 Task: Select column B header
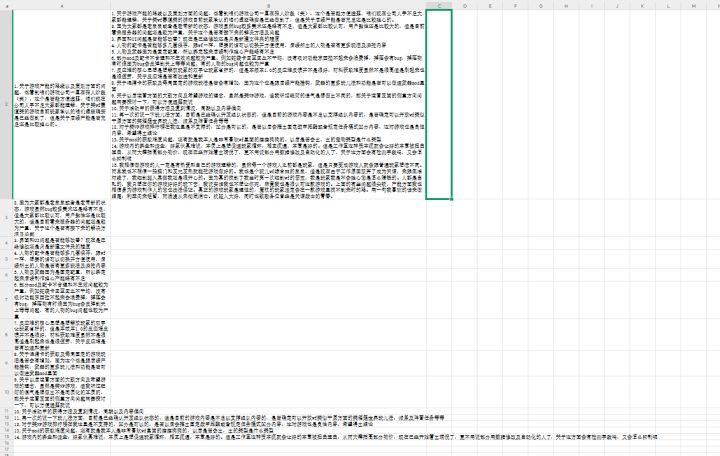pos(268,6)
